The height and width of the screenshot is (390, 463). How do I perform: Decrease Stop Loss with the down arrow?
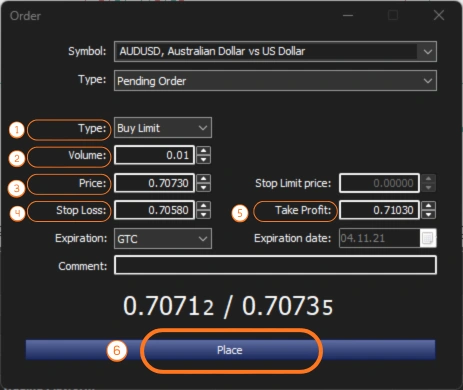click(203, 215)
